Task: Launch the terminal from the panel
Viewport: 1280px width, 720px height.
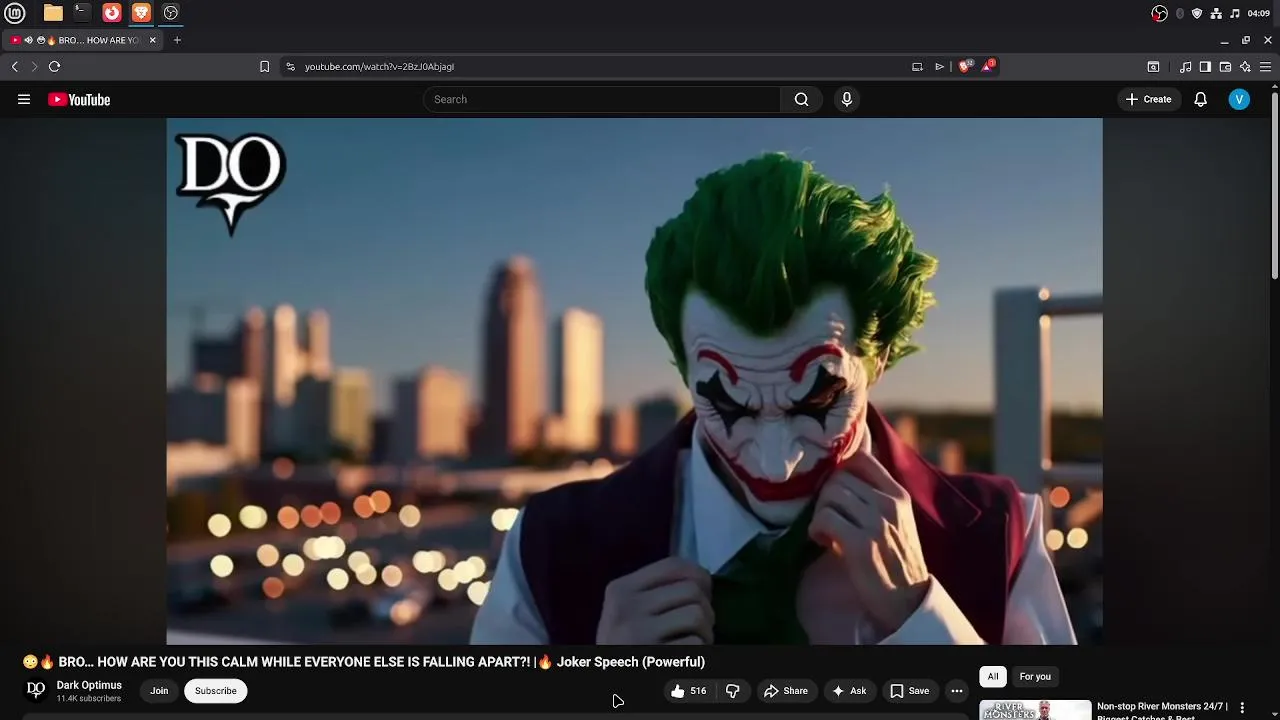Action: (82, 13)
